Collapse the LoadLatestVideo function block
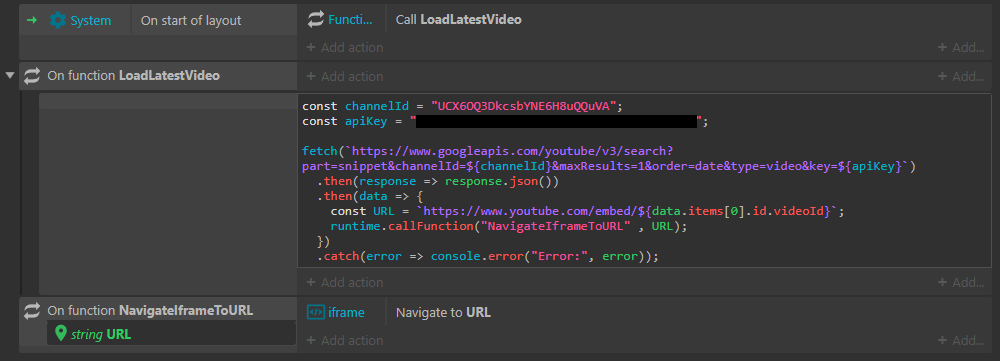Screen dimensions: 1000x361 pyautogui.click(x=10, y=76)
